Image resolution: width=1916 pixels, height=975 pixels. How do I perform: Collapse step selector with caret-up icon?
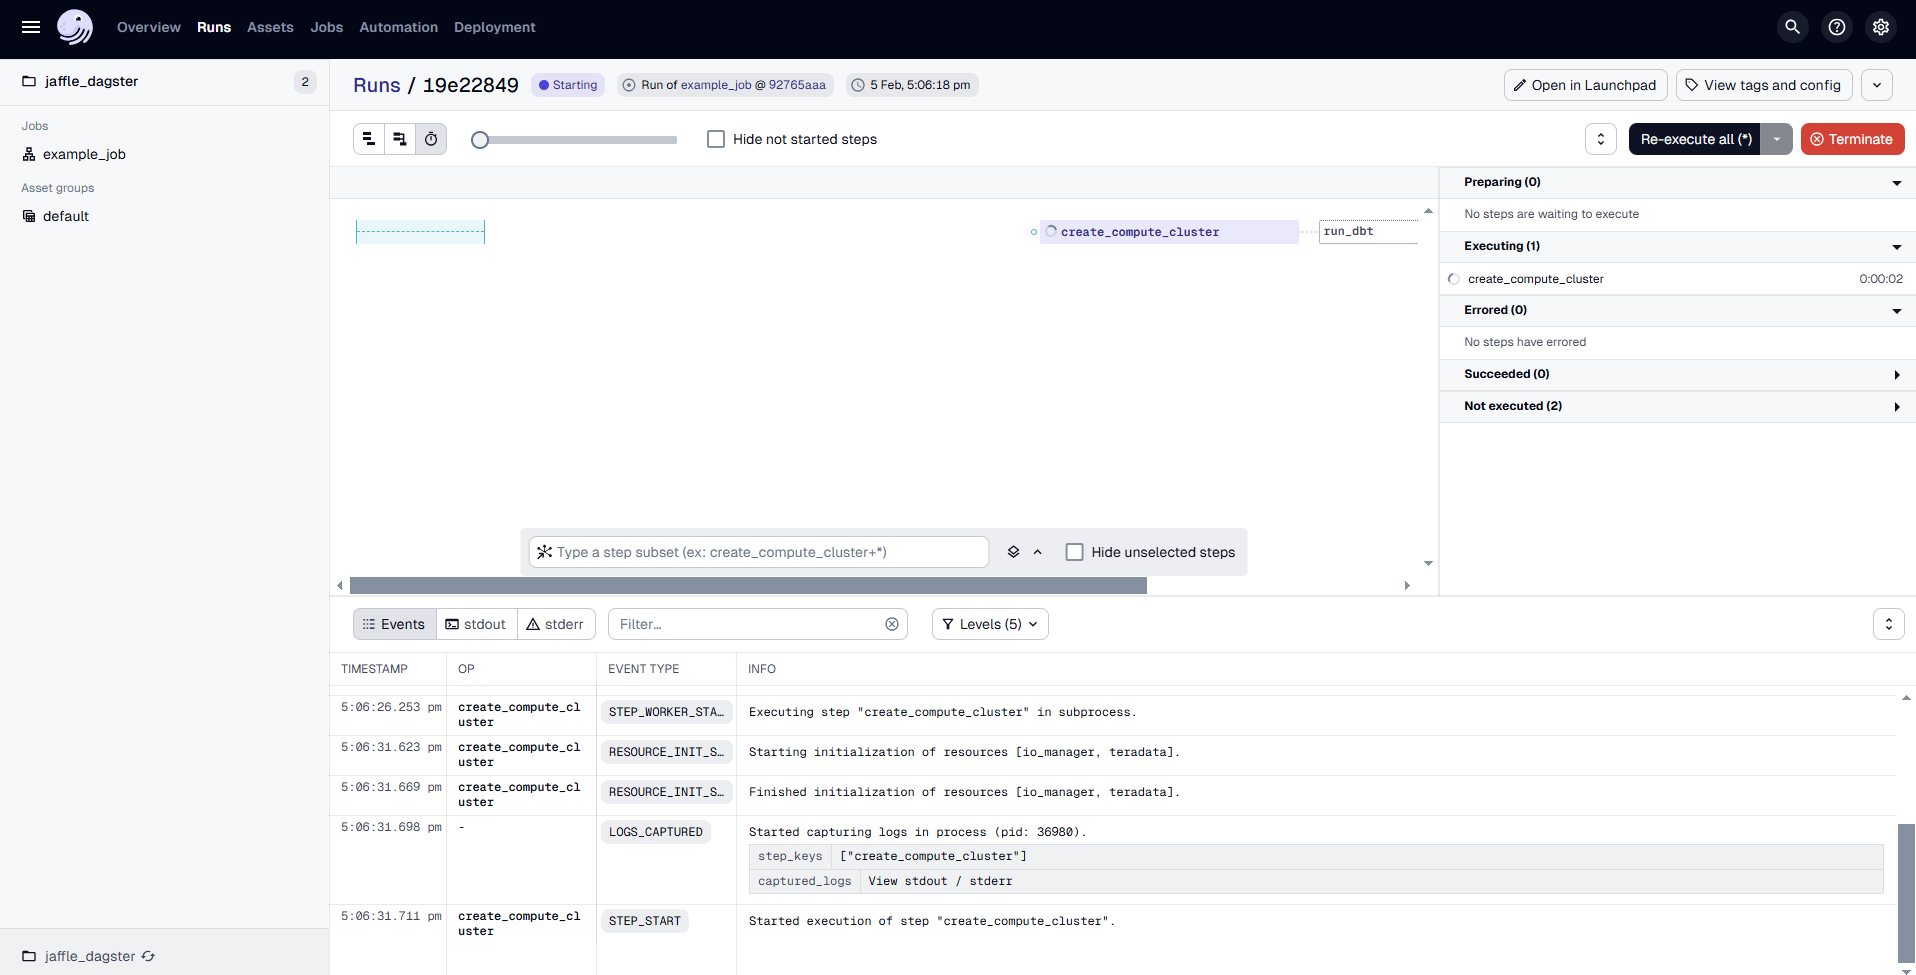[x=1038, y=552]
